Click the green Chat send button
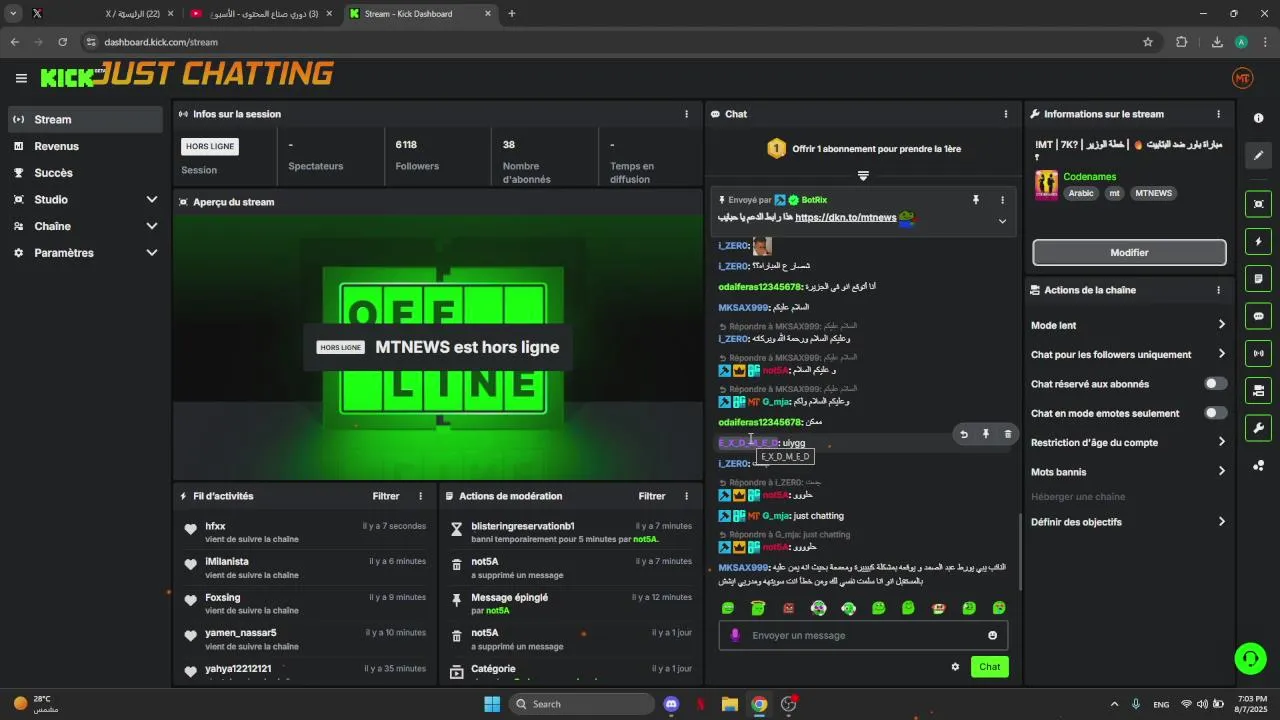Viewport: 1280px width, 720px height. (989, 667)
